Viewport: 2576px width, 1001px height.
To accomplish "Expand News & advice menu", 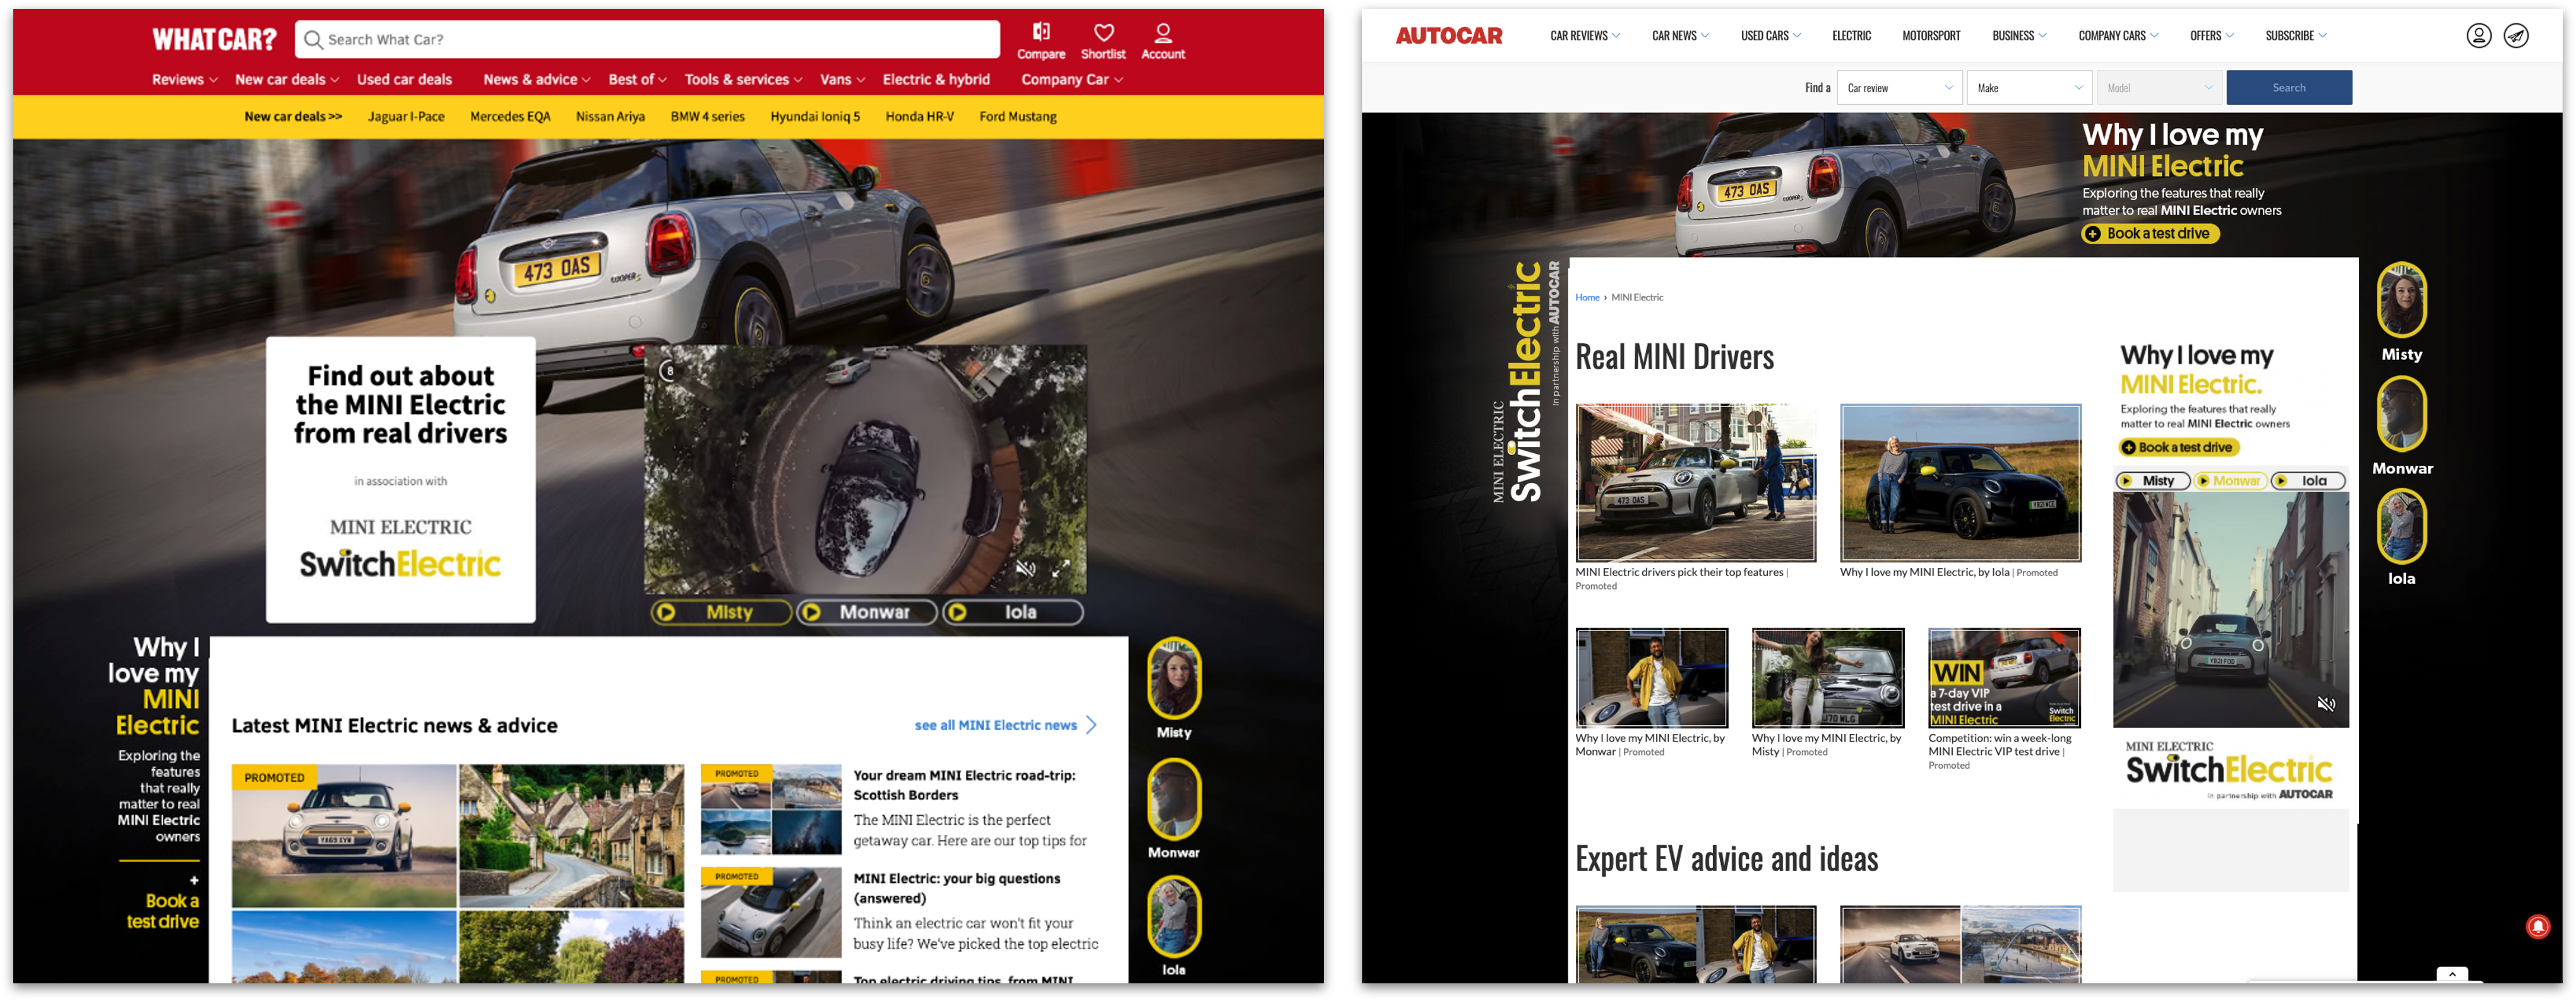I will pos(537,80).
